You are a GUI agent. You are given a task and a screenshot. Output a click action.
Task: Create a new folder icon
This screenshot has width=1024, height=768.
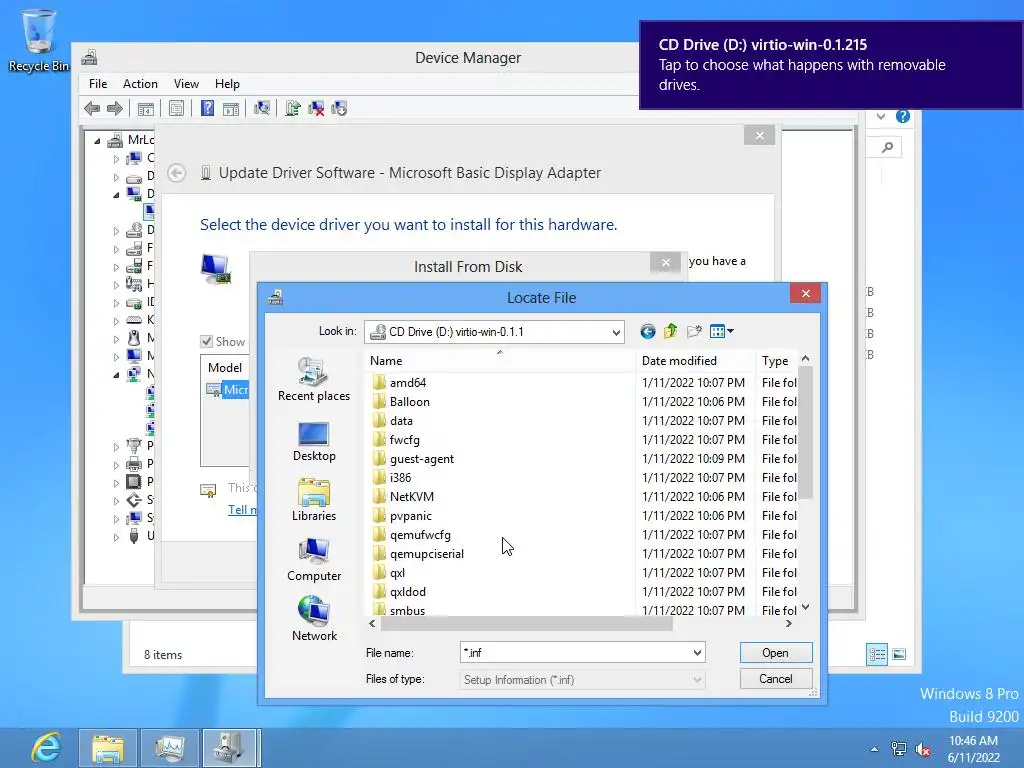tap(694, 332)
